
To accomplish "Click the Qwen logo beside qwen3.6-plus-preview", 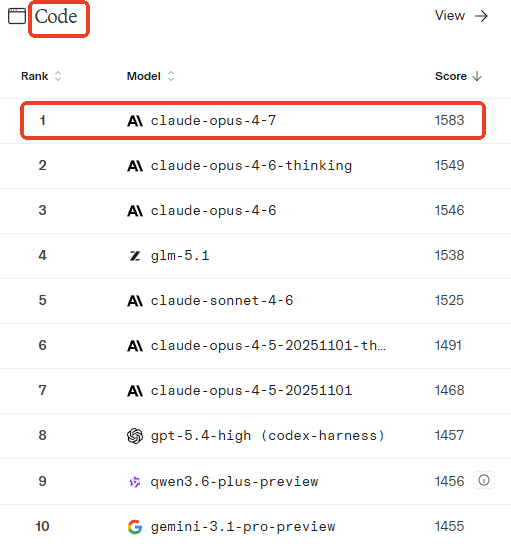I will [x=135, y=482].
